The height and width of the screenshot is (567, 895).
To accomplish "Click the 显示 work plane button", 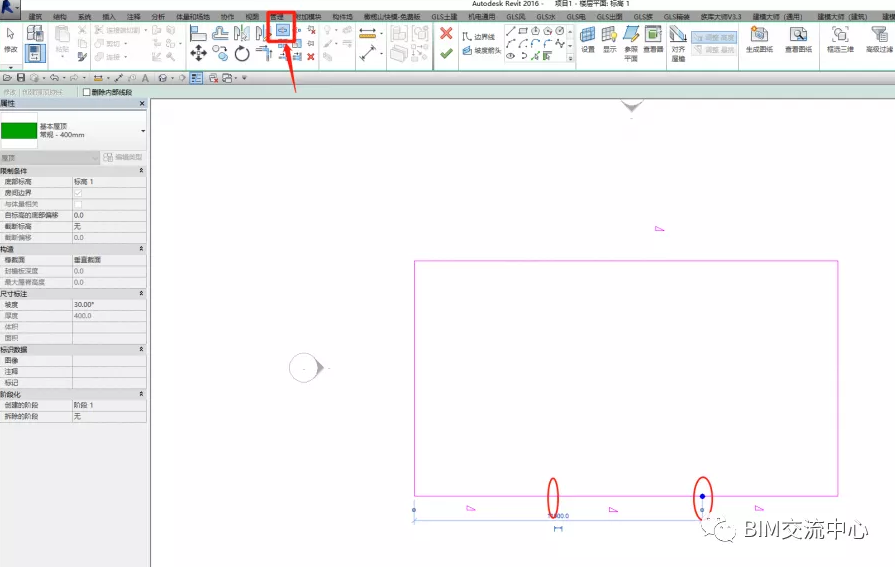I will click(610, 39).
